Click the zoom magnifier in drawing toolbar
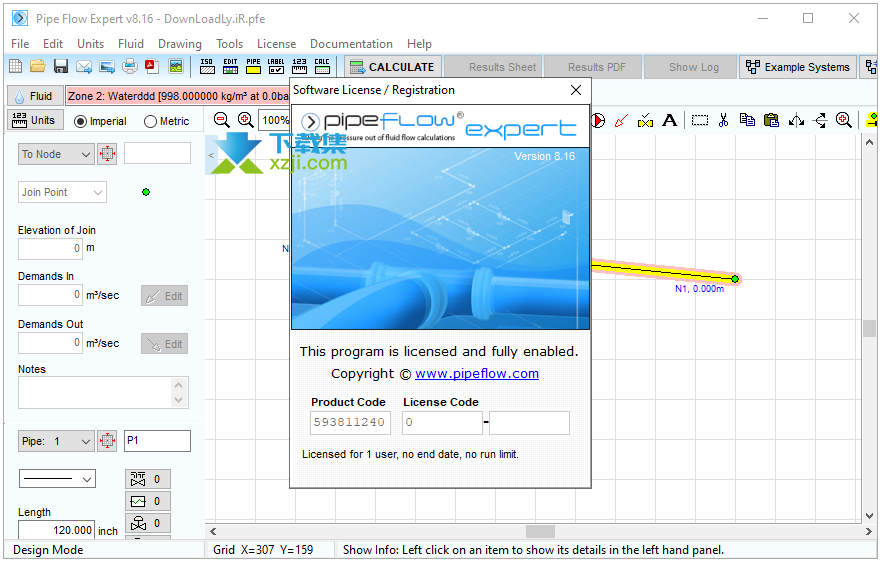The image size is (880, 562). [x=844, y=120]
